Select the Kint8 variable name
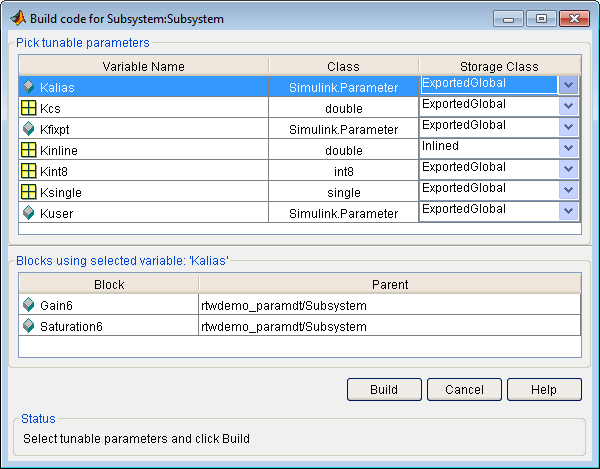 click(54, 172)
